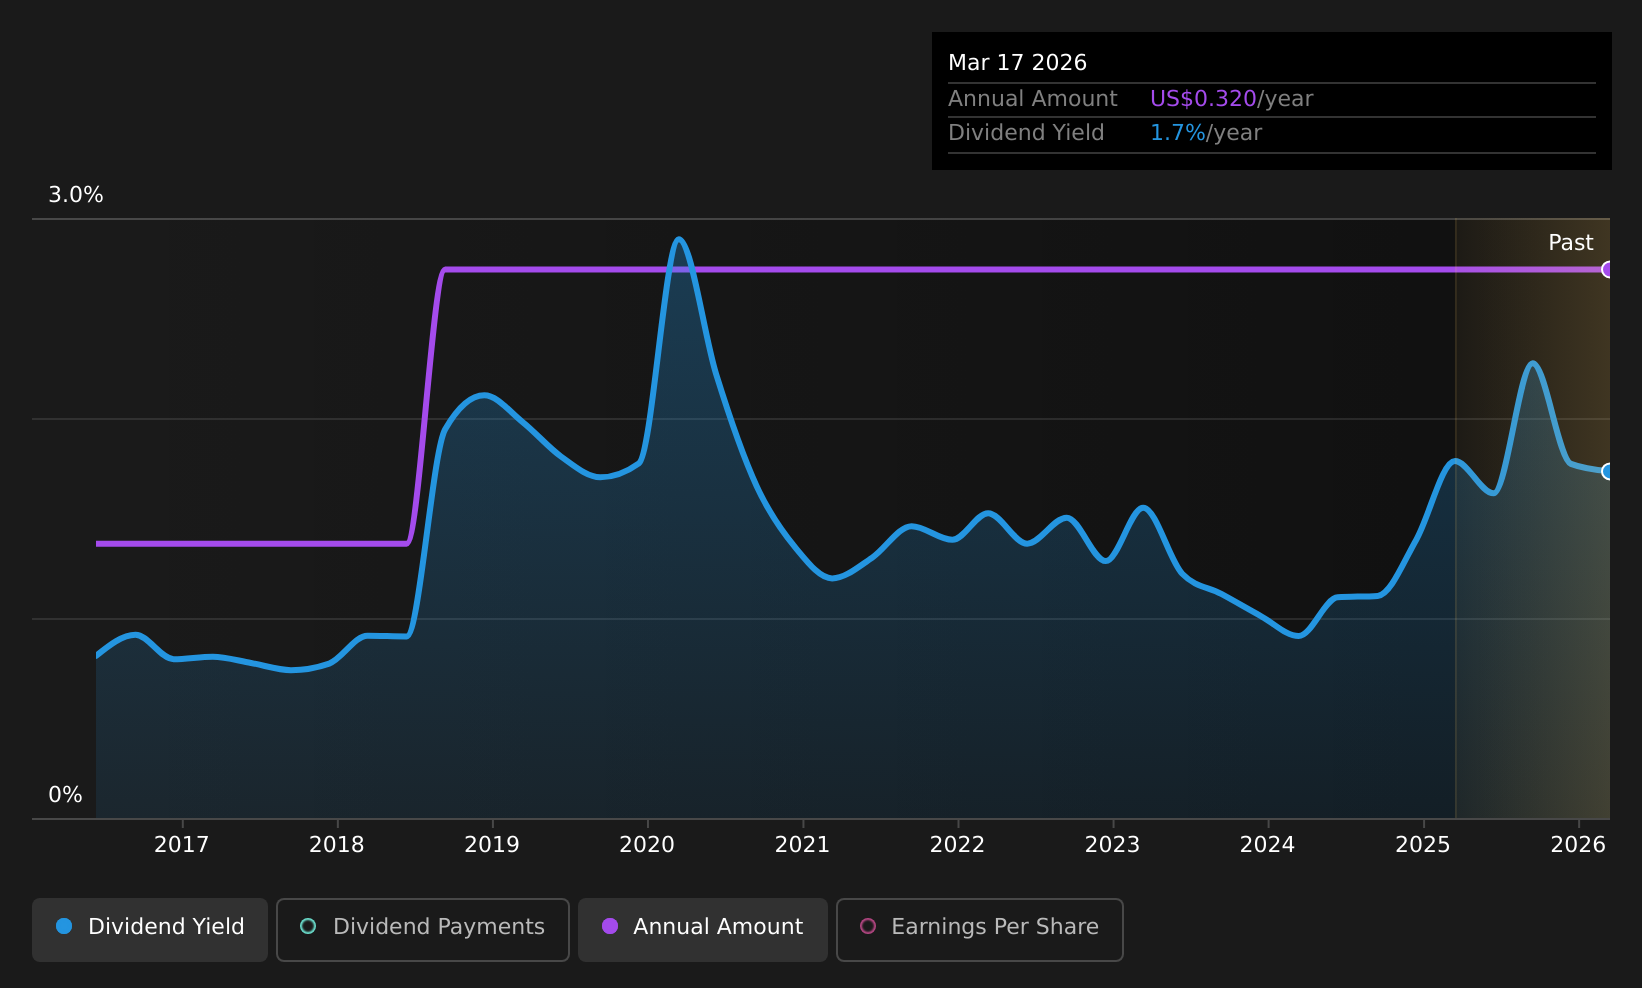Click the purple Annual Amount endpoint marker

(1608, 269)
